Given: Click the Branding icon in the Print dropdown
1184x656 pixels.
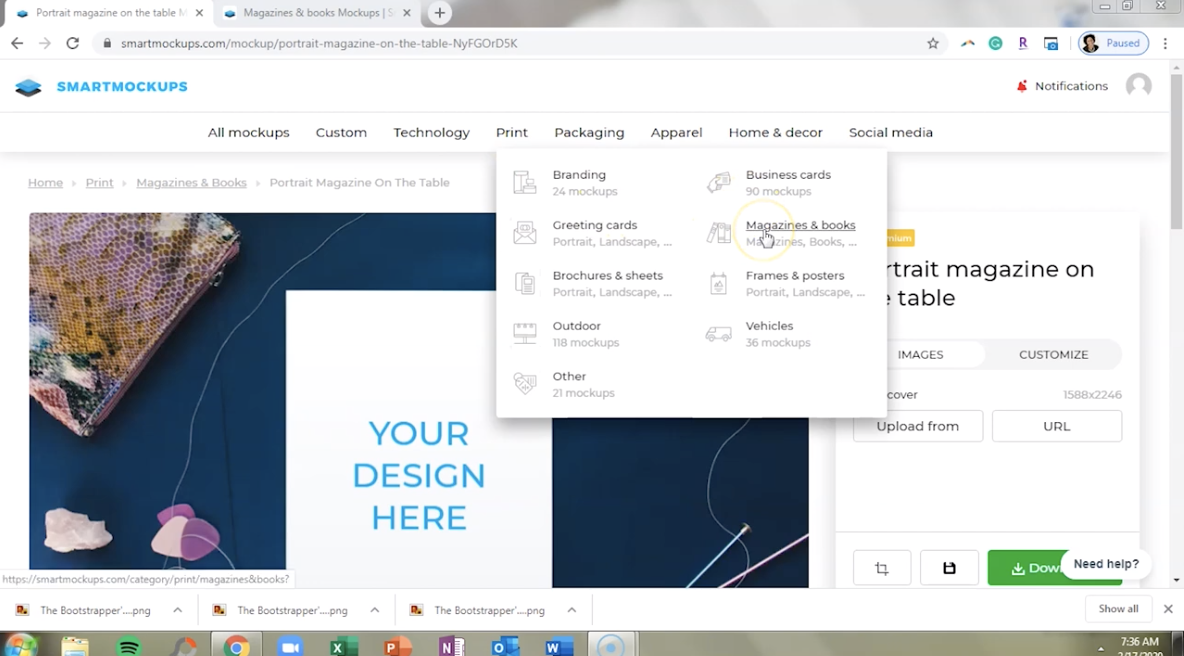Looking at the screenshot, I should click(524, 182).
